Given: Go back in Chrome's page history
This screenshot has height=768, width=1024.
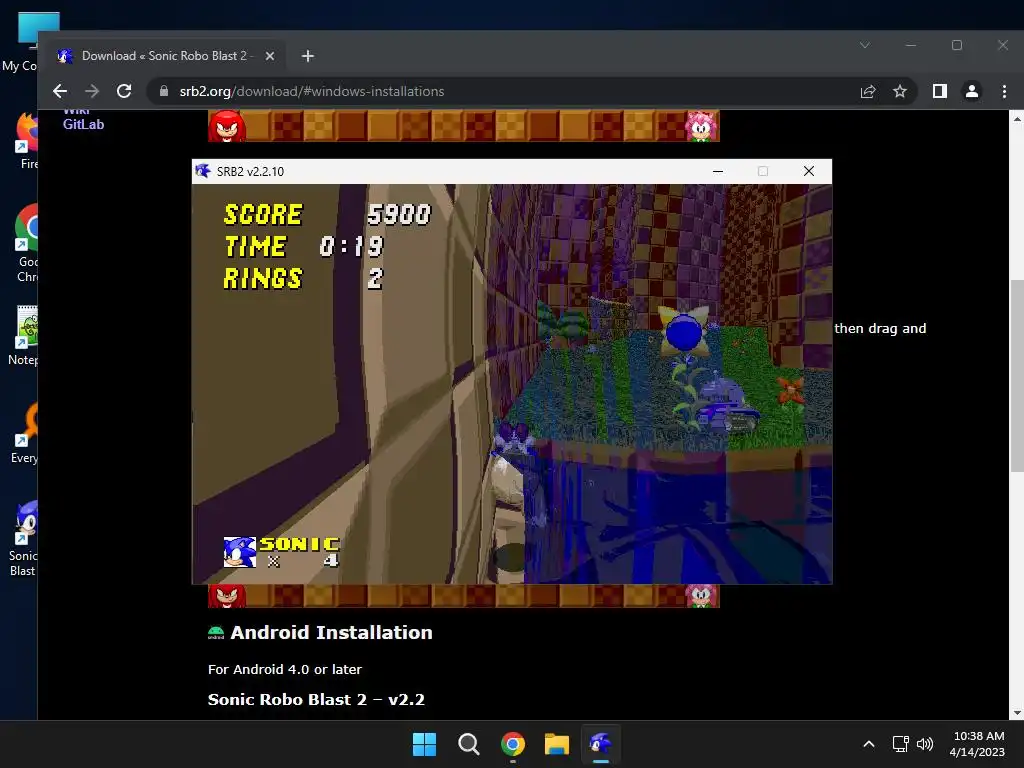Looking at the screenshot, I should click(60, 91).
